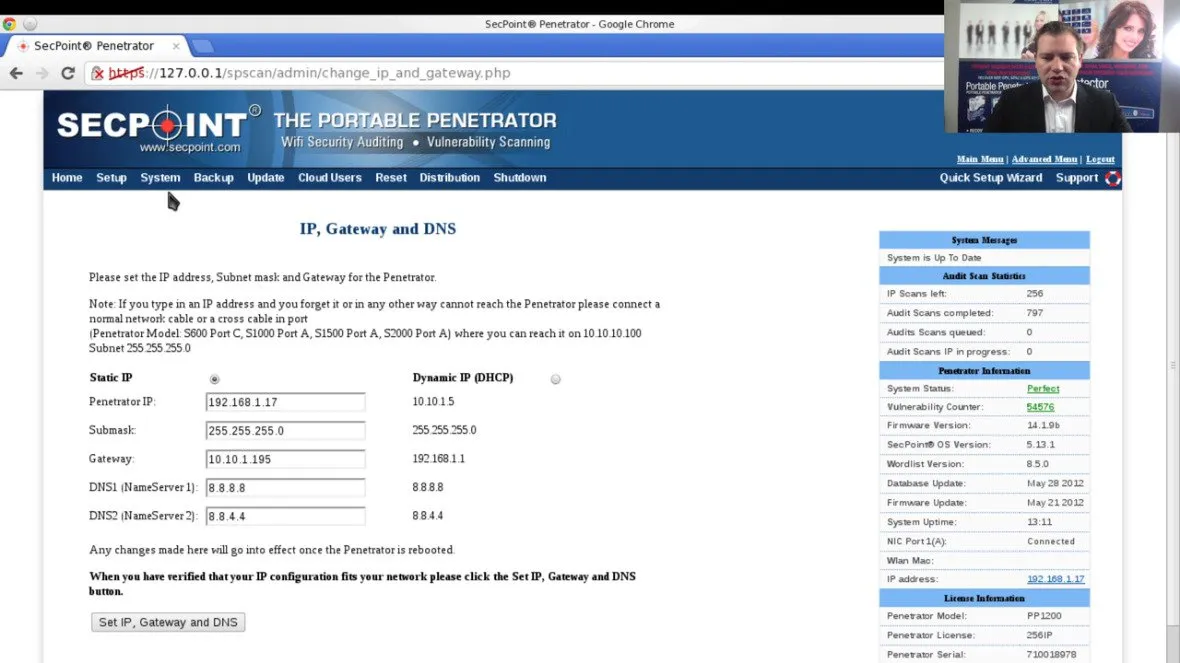Open the System menu
1180x663 pixels.
coord(160,178)
